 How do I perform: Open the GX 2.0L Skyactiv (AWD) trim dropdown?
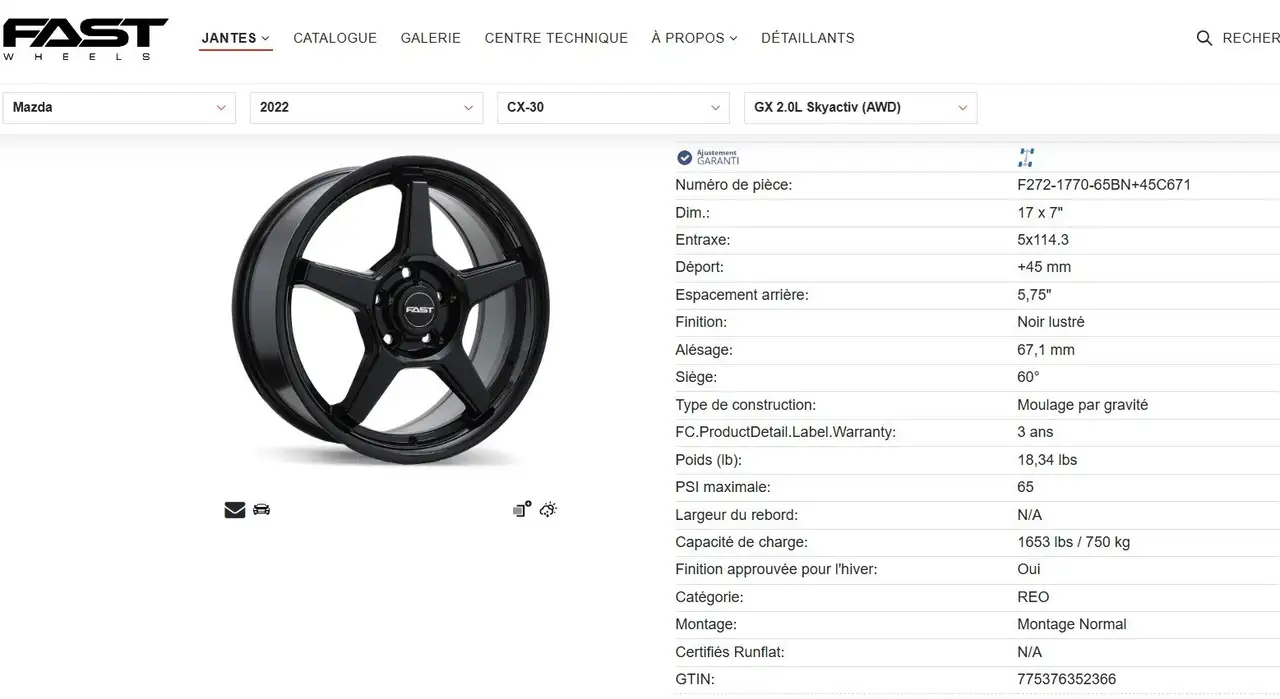click(x=860, y=107)
